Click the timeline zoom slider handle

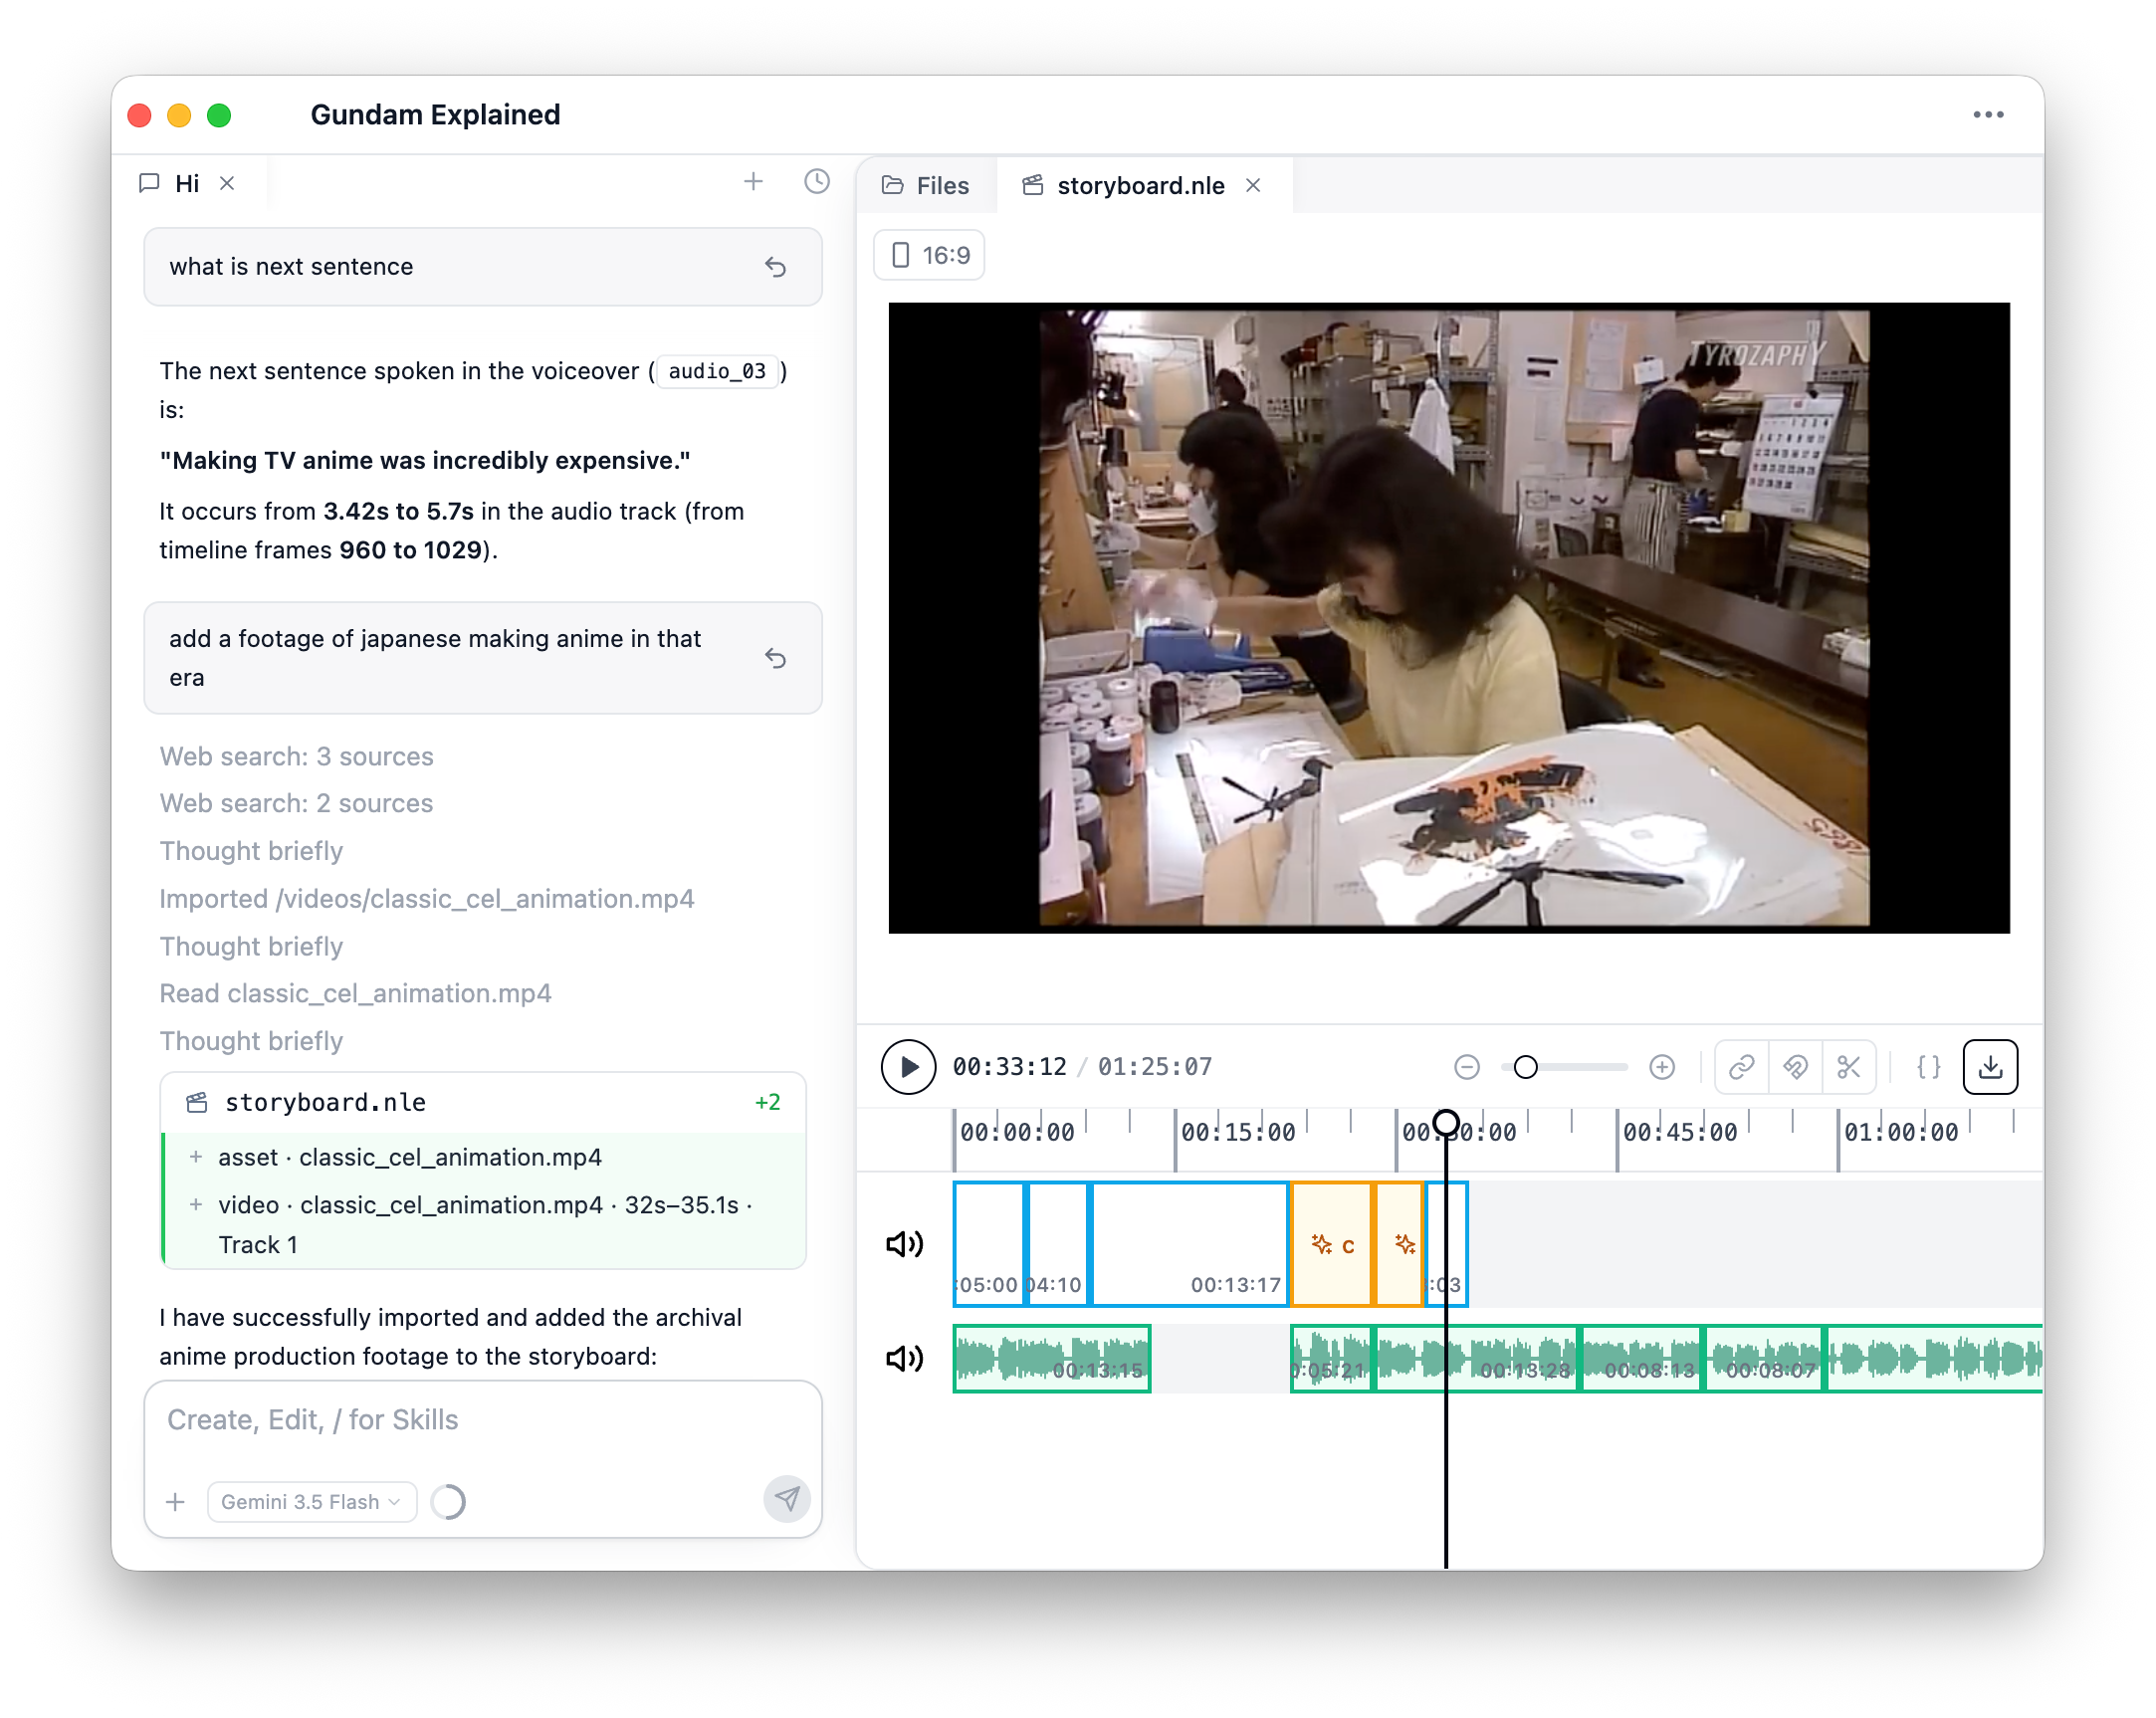[1525, 1067]
